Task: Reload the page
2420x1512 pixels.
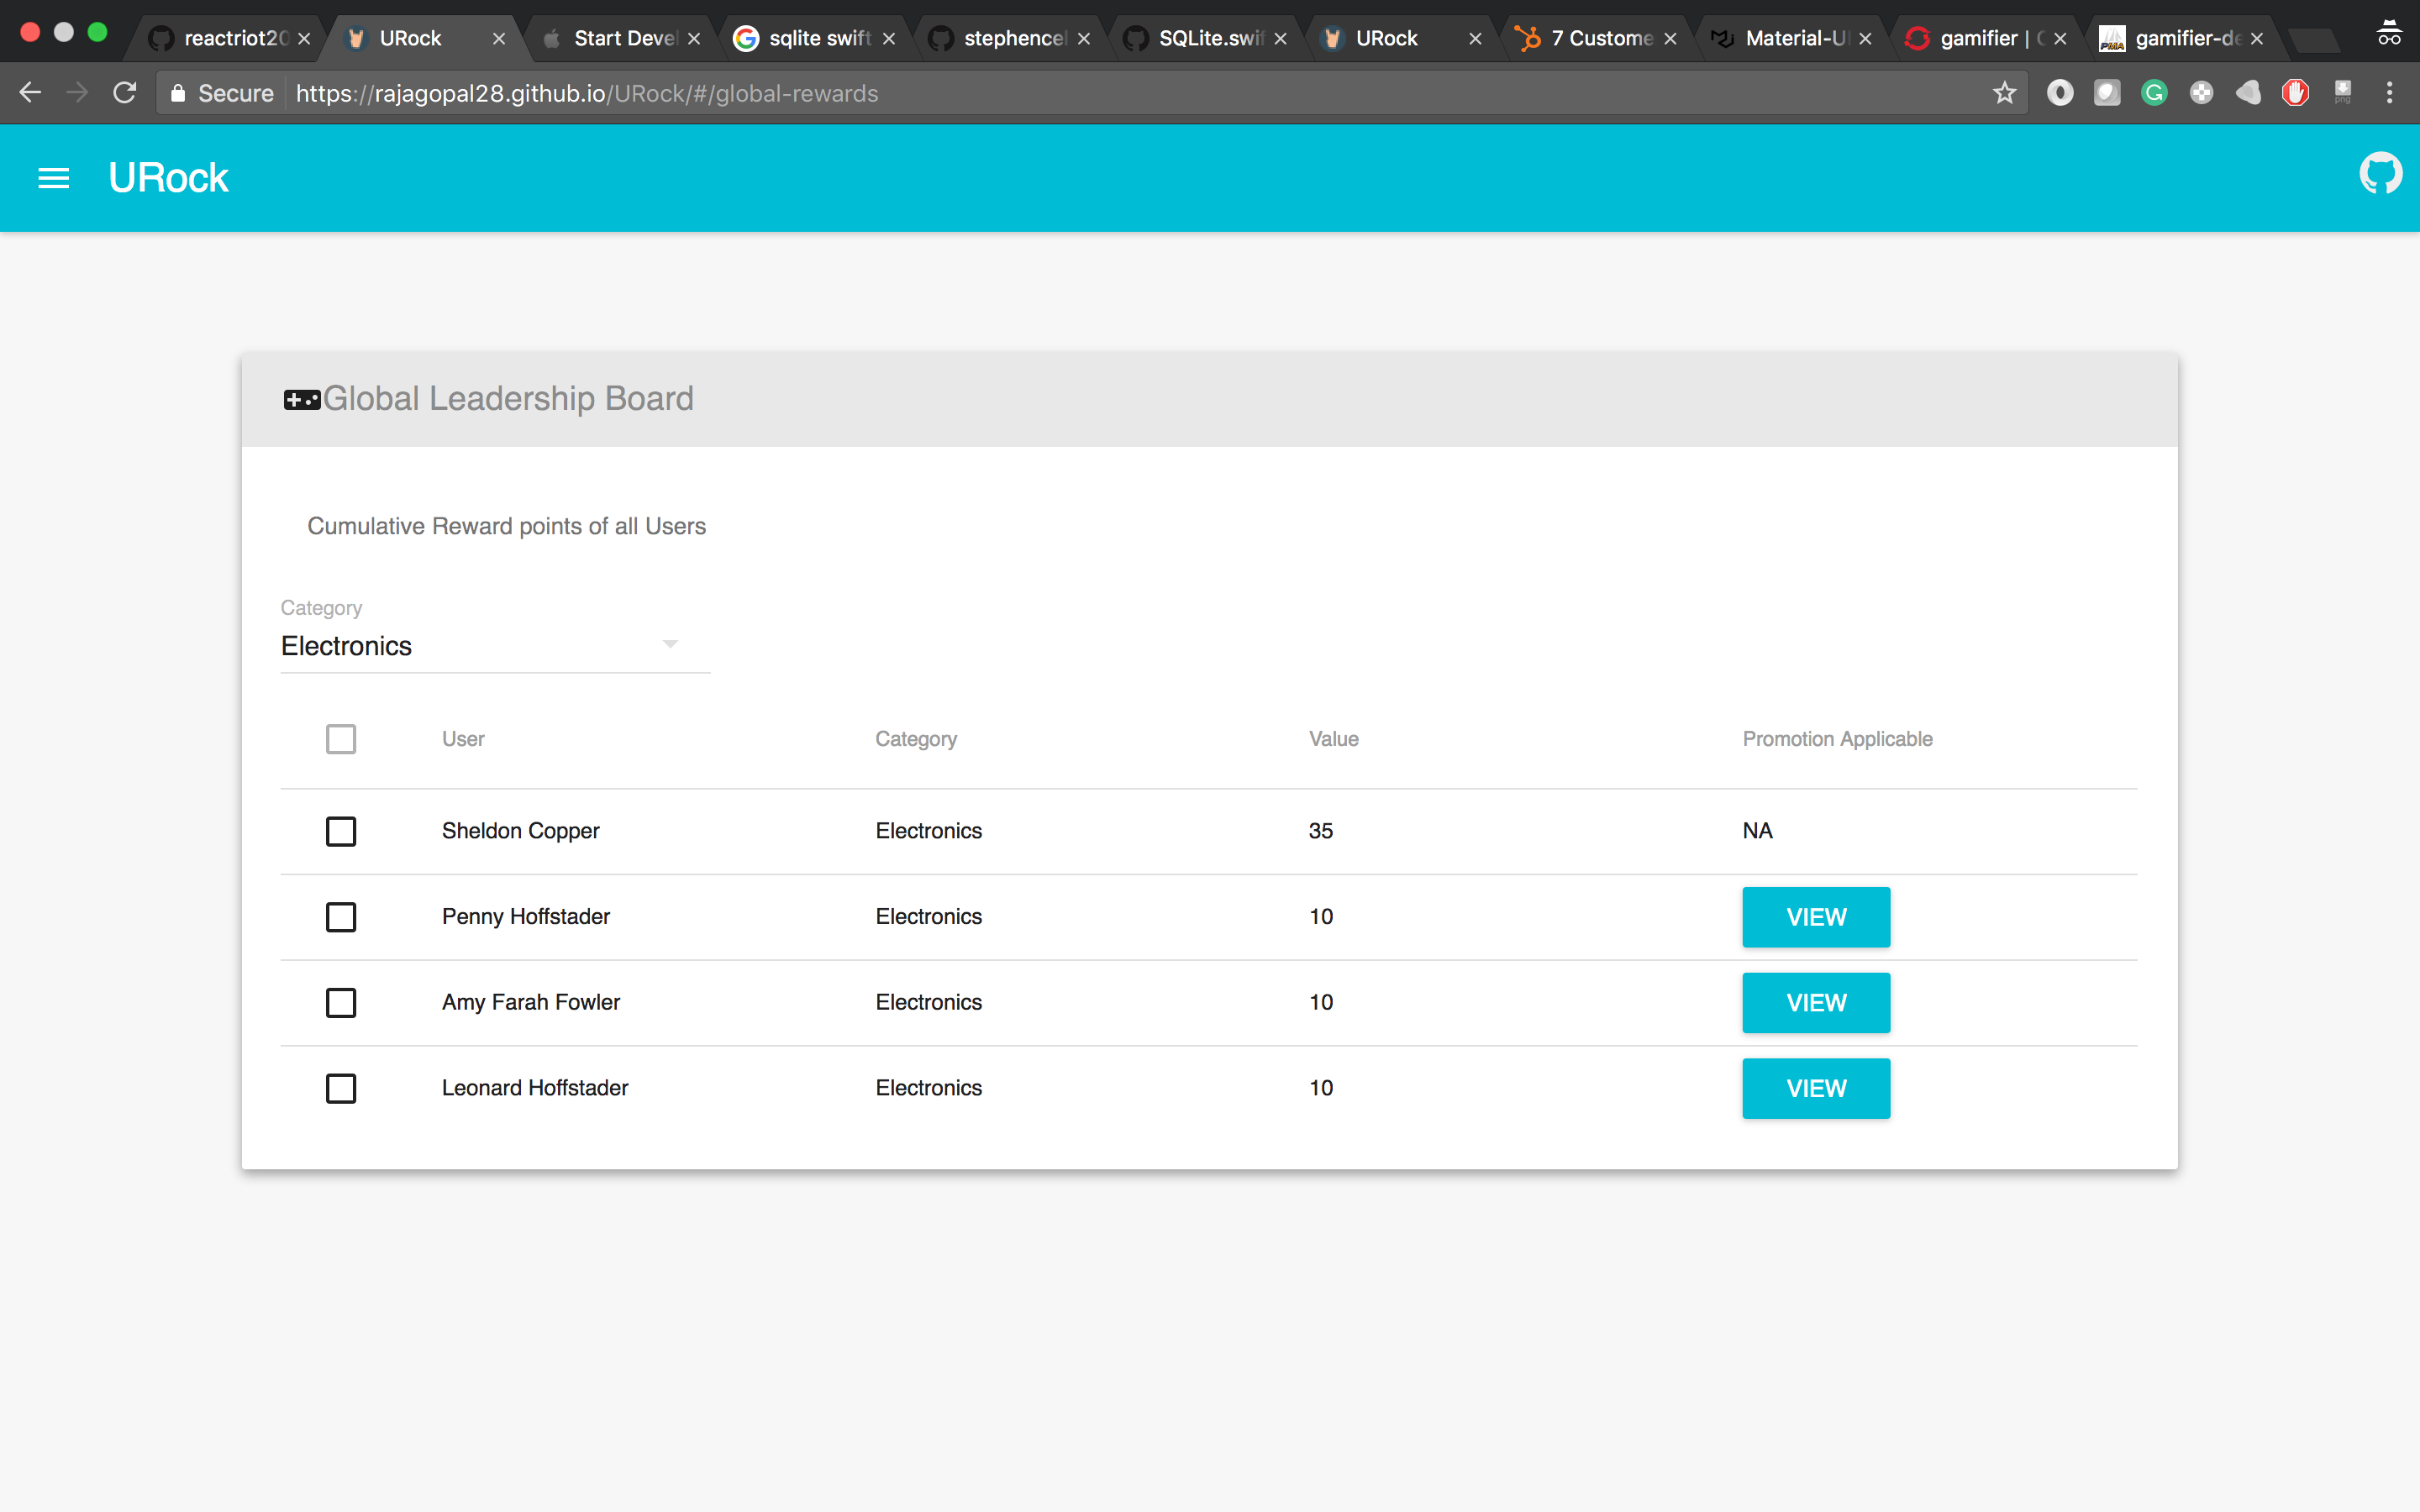Action: click(125, 93)
